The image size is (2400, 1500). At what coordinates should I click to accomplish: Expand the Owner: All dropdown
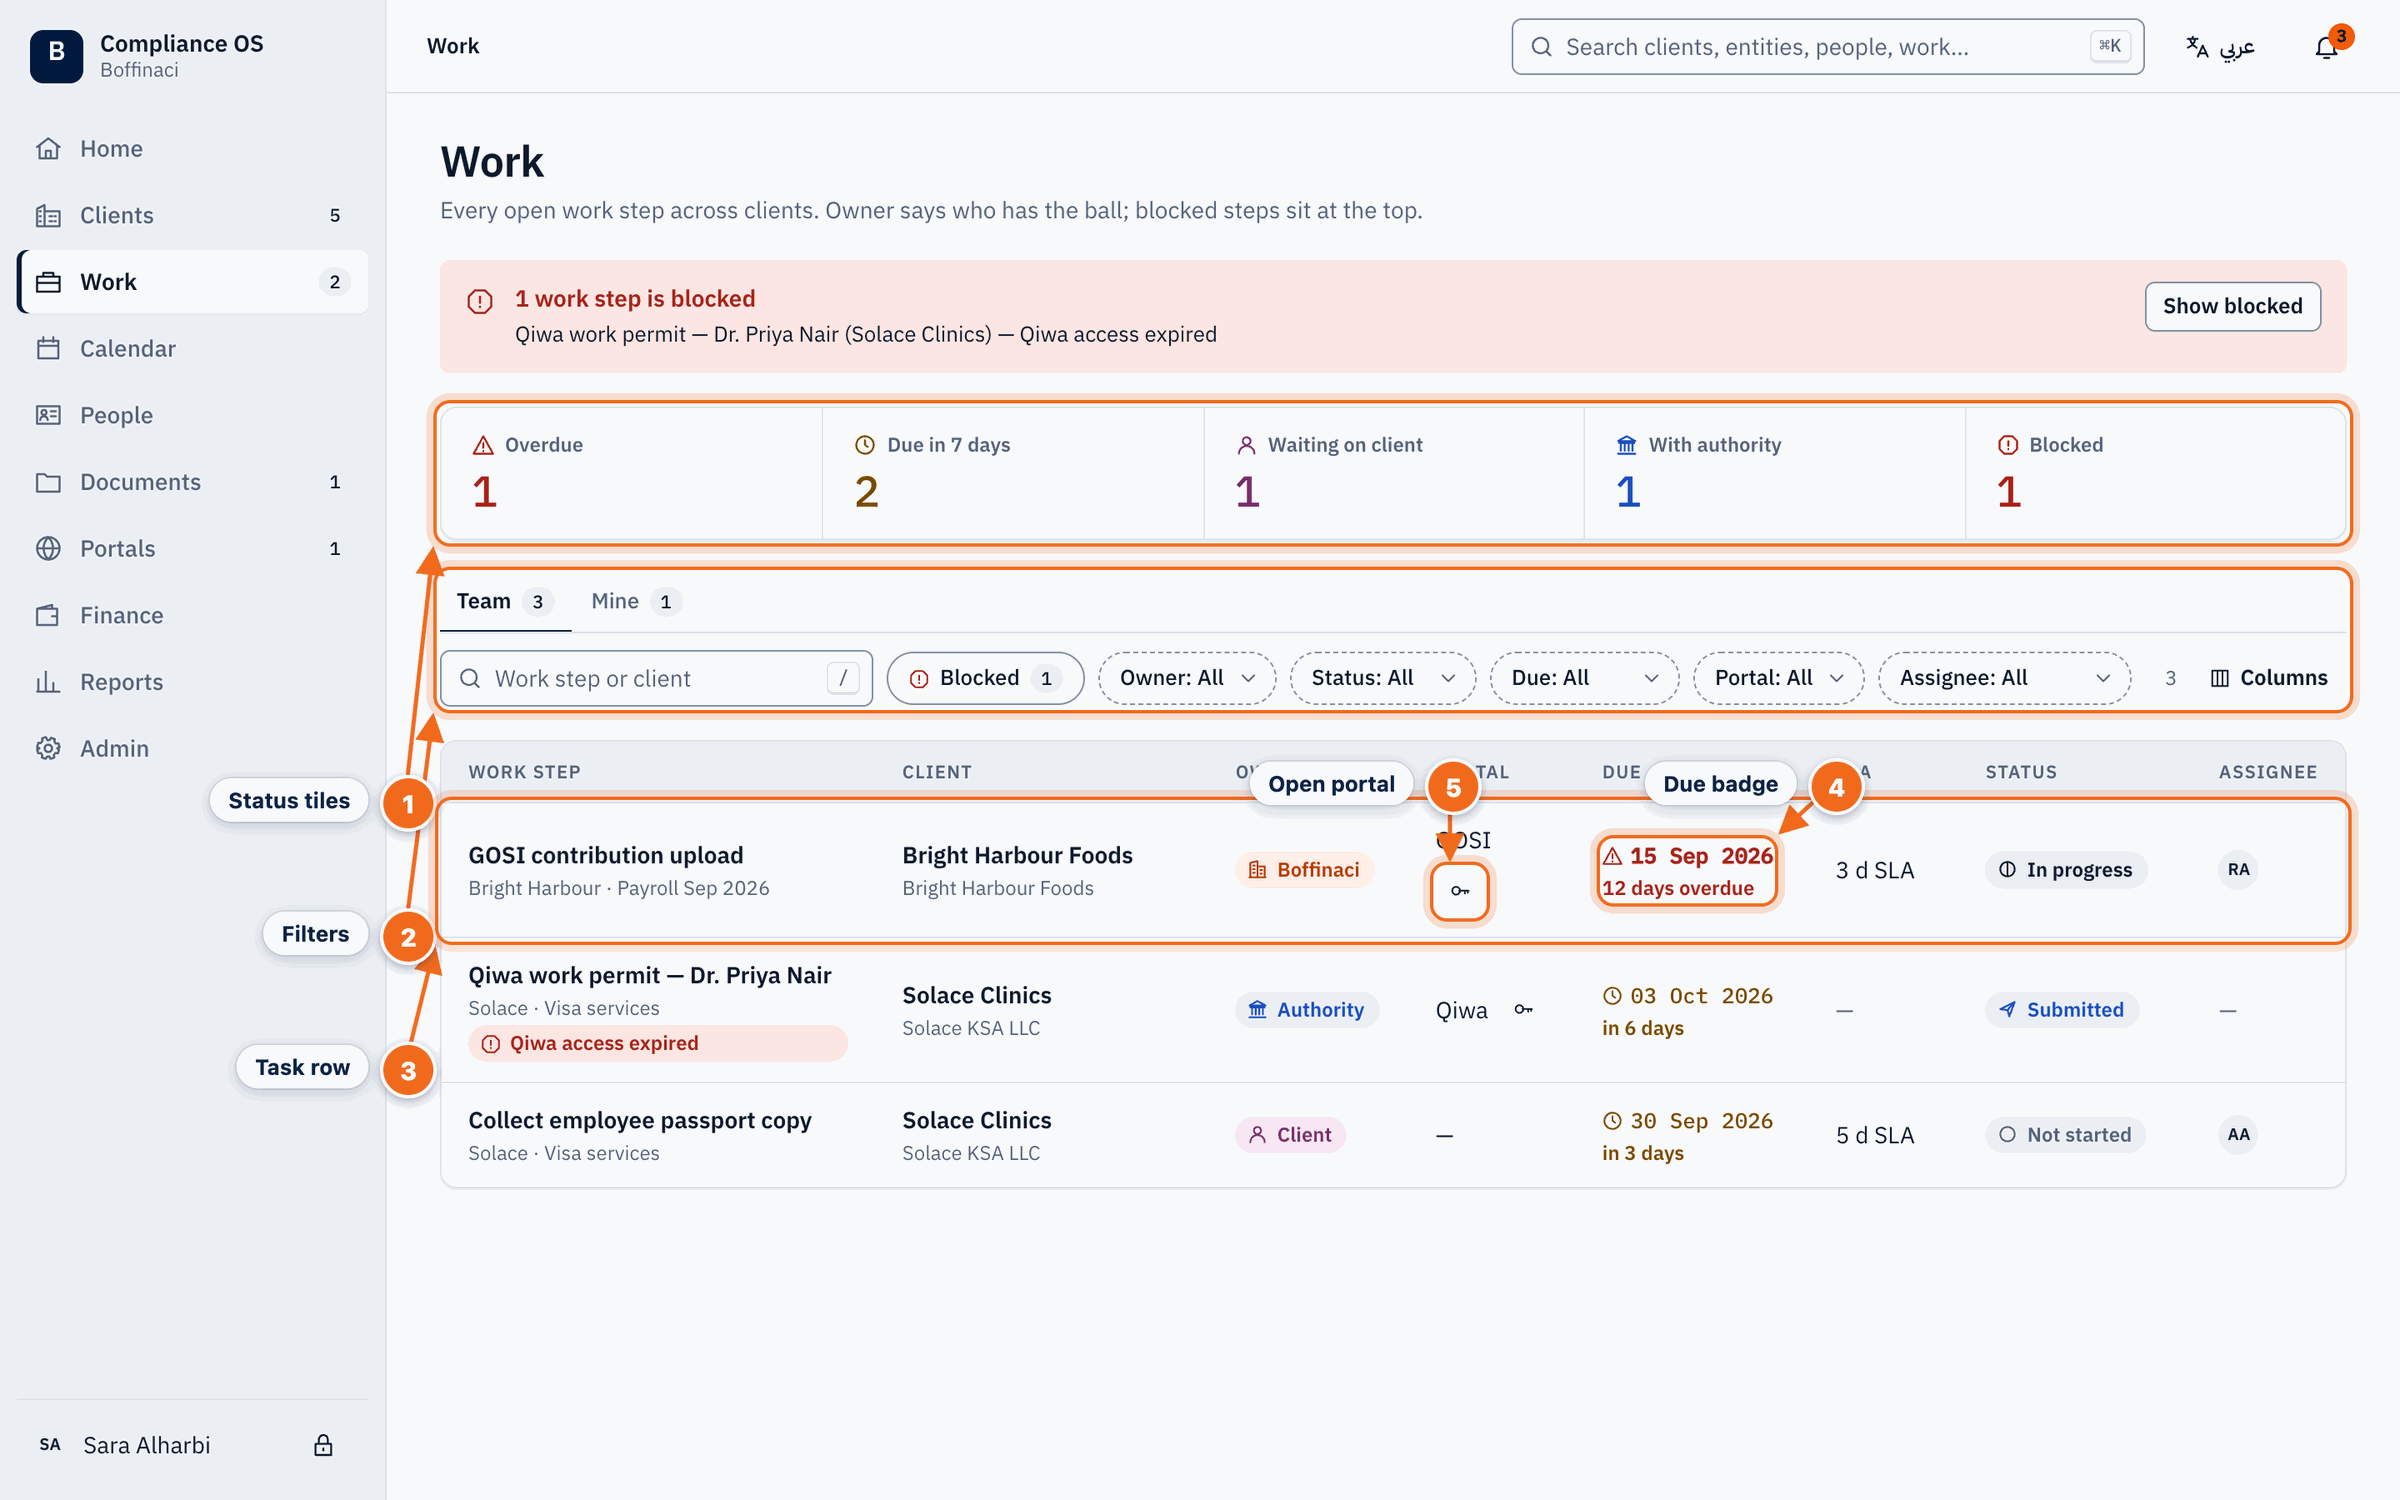pyautogui.click(x=1187, y=678)
